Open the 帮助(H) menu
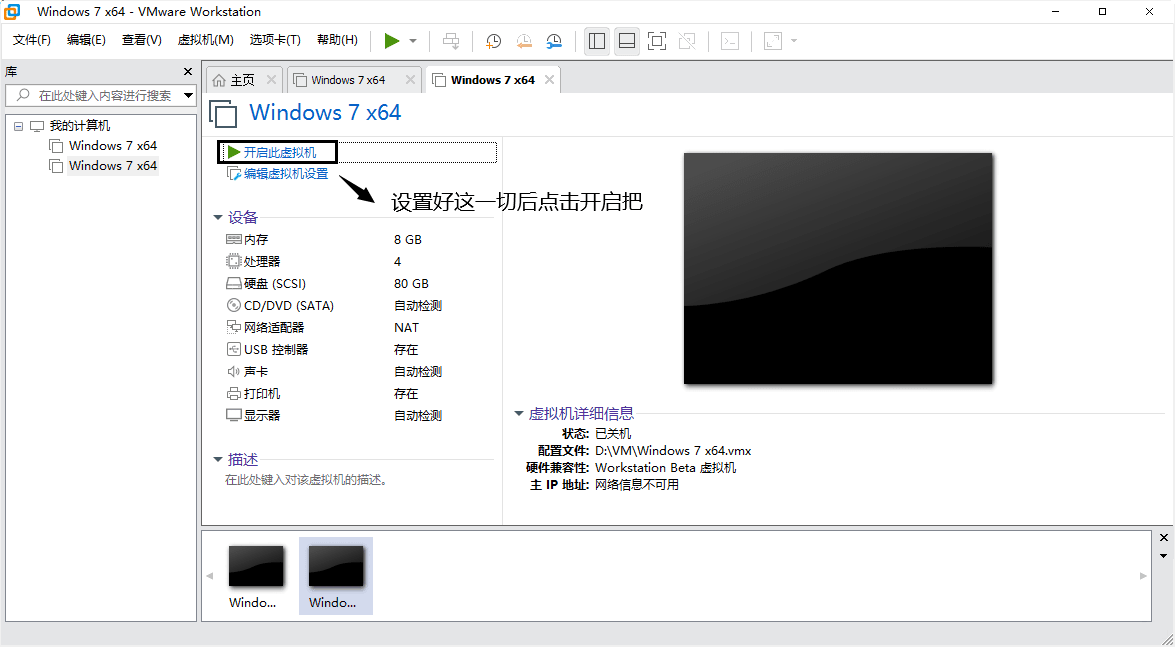1175x647 pixels. click(x=337, y=40)
